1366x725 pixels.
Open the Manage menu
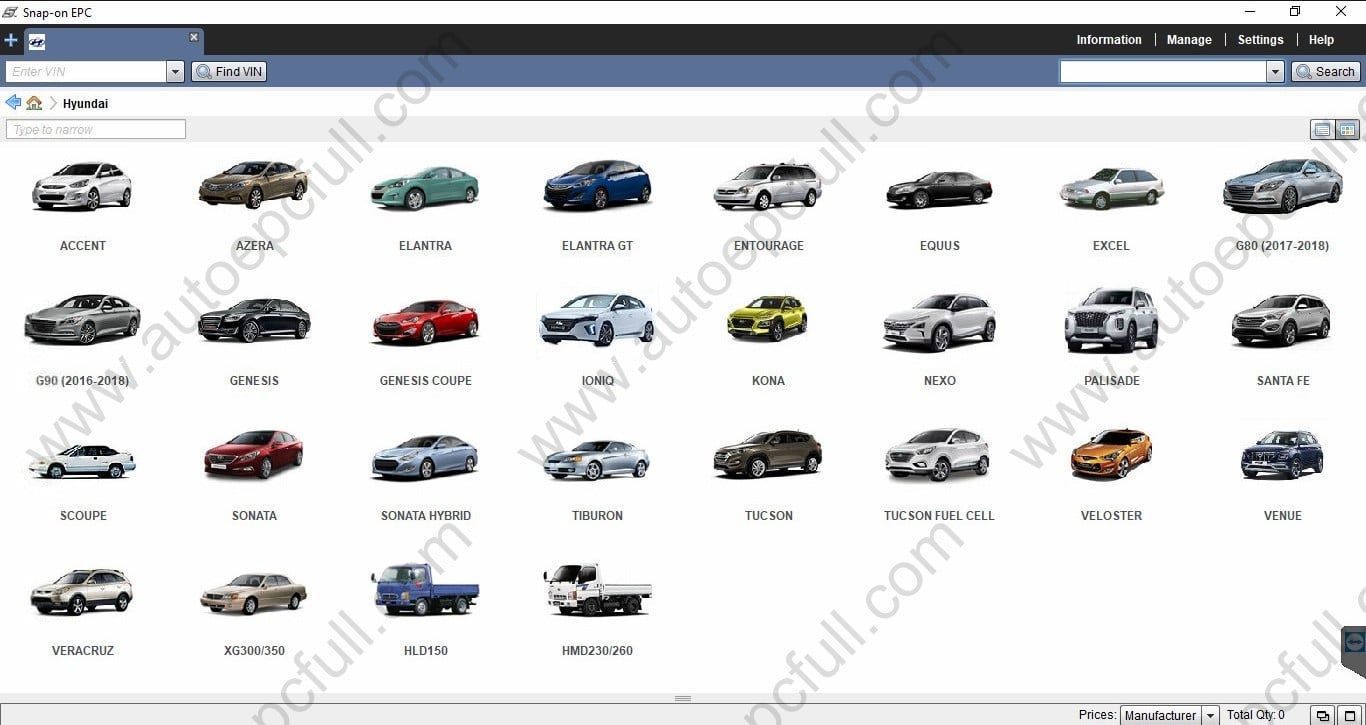1189,40
